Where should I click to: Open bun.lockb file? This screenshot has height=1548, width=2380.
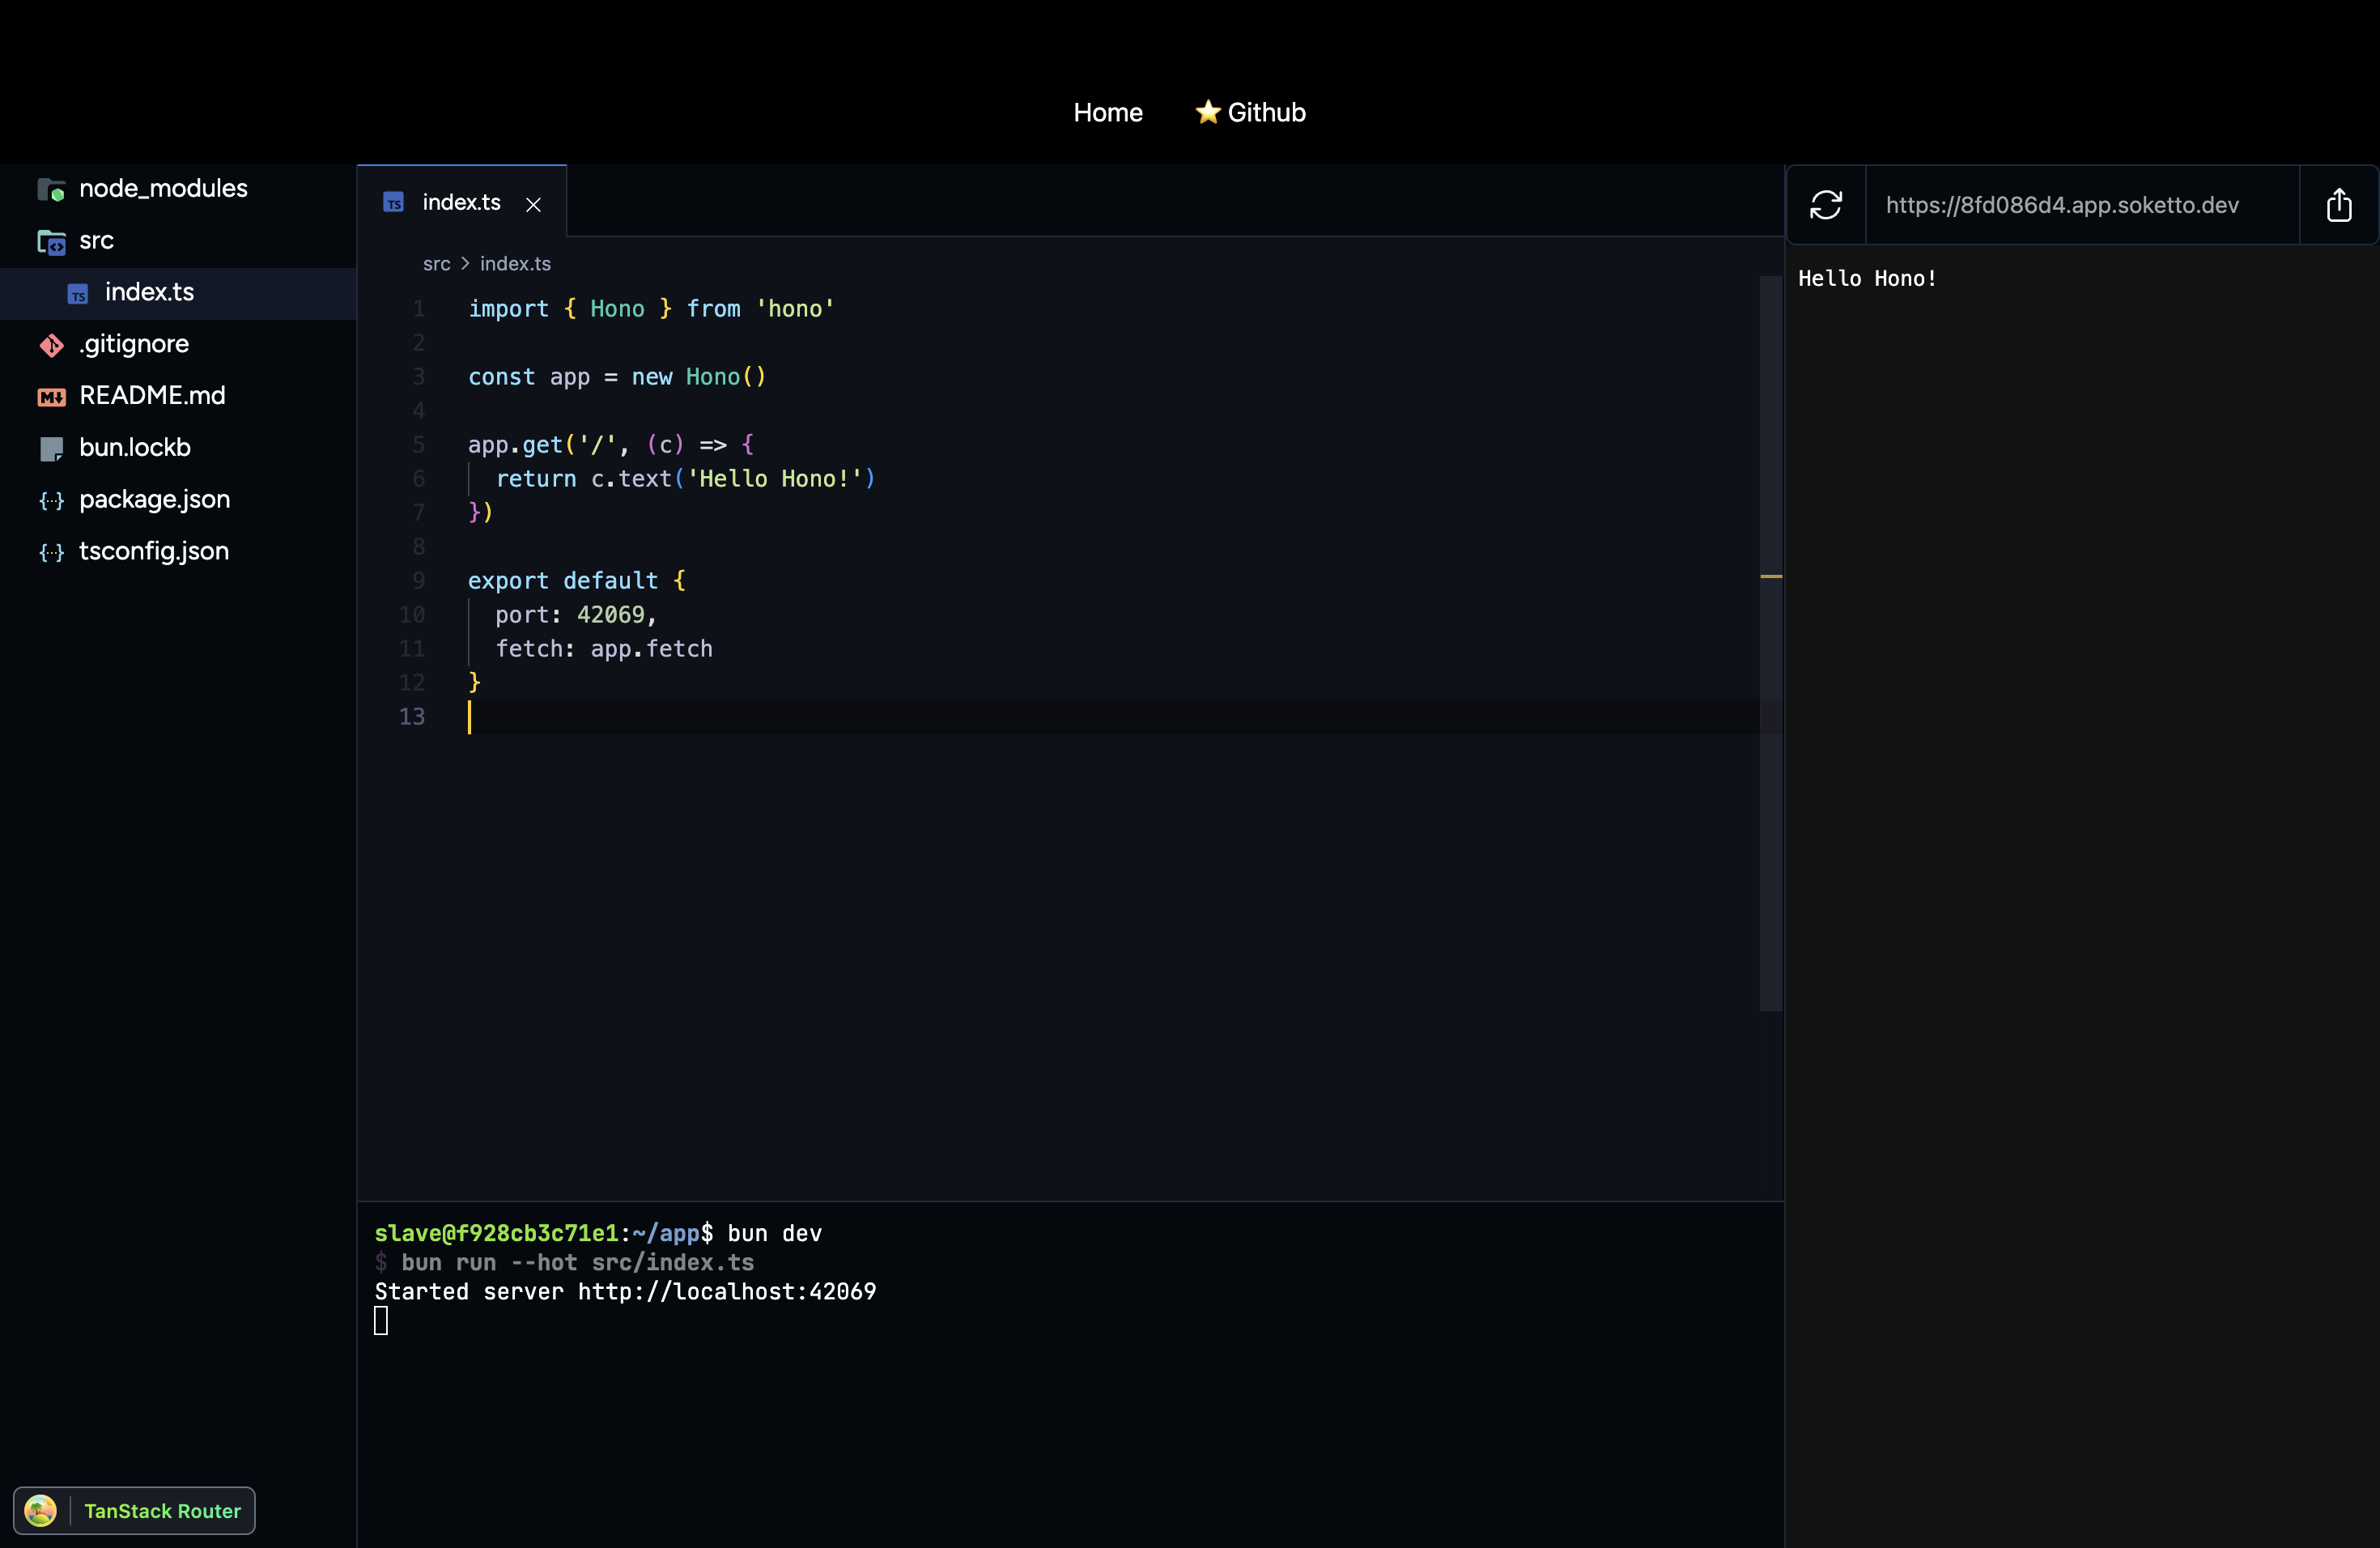(178, 449)
